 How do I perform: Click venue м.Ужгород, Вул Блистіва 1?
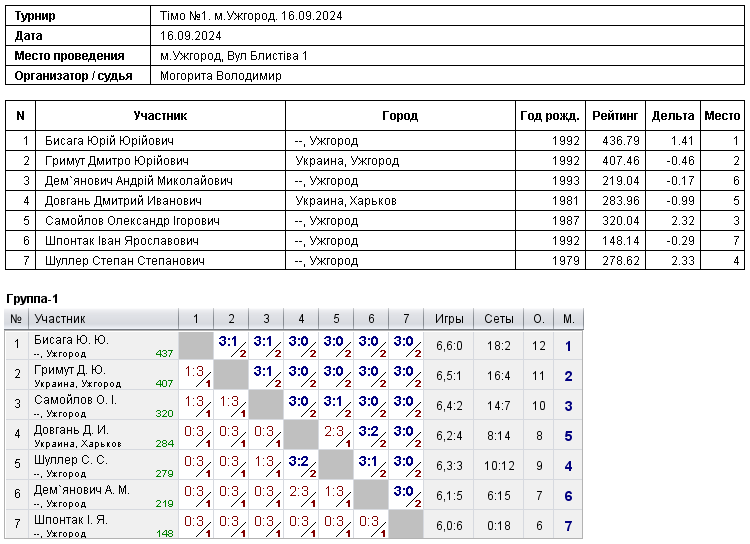coord(233,56)
